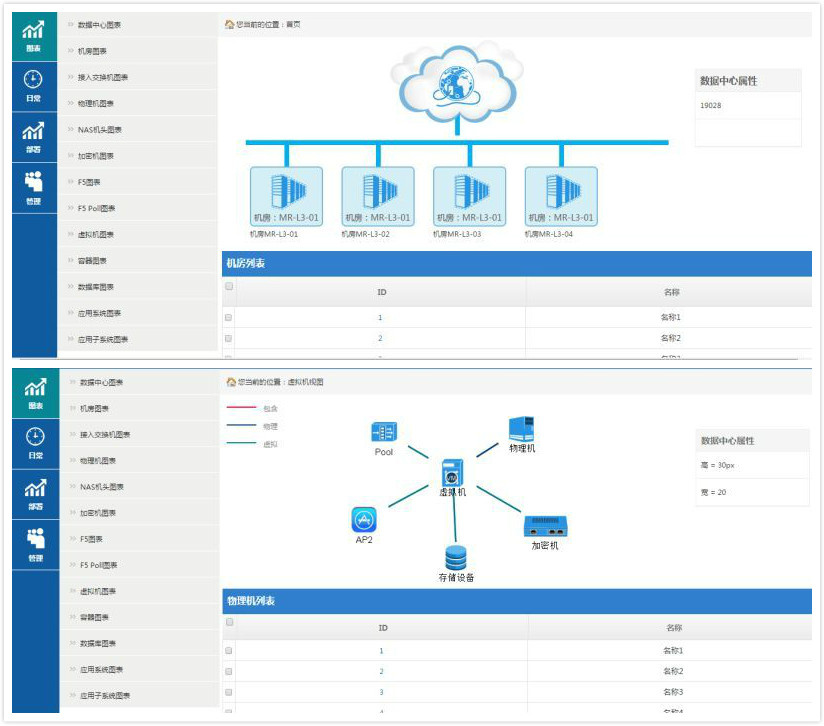Tick the header checkbox of 物理机列表 table

click(230, 622)
